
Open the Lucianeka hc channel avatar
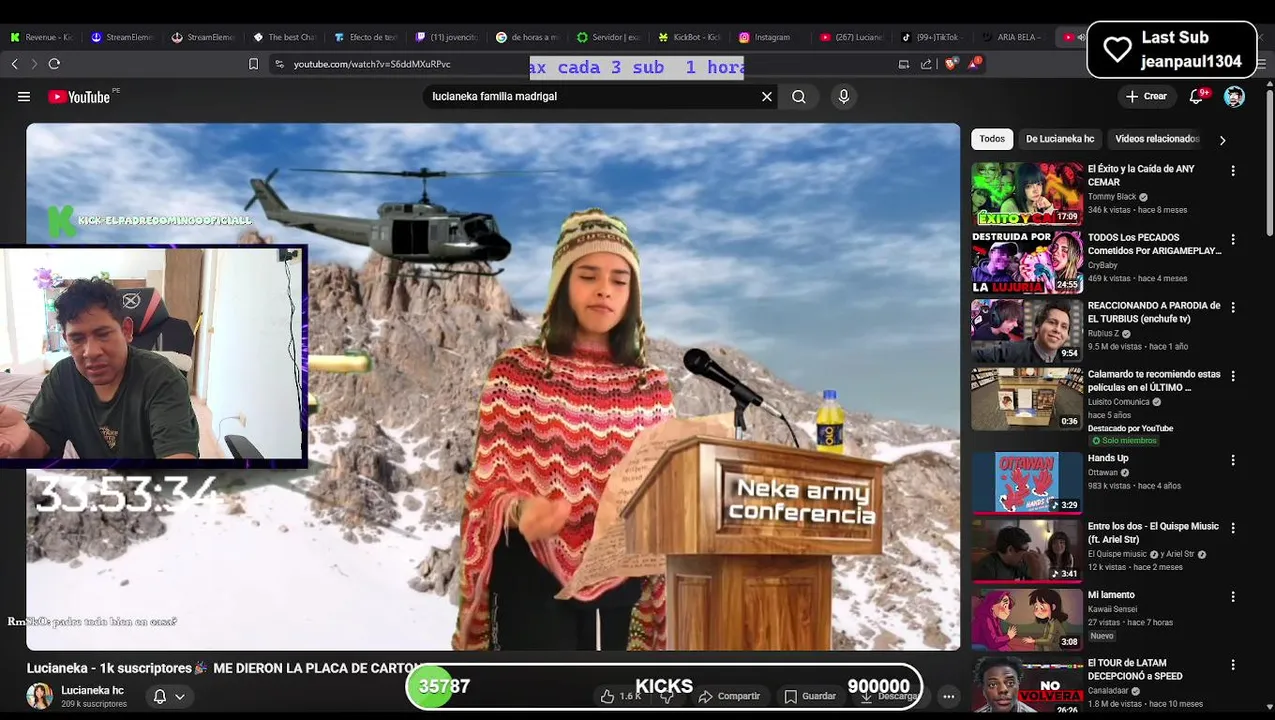pyautogui.click(x=39, y=696)
